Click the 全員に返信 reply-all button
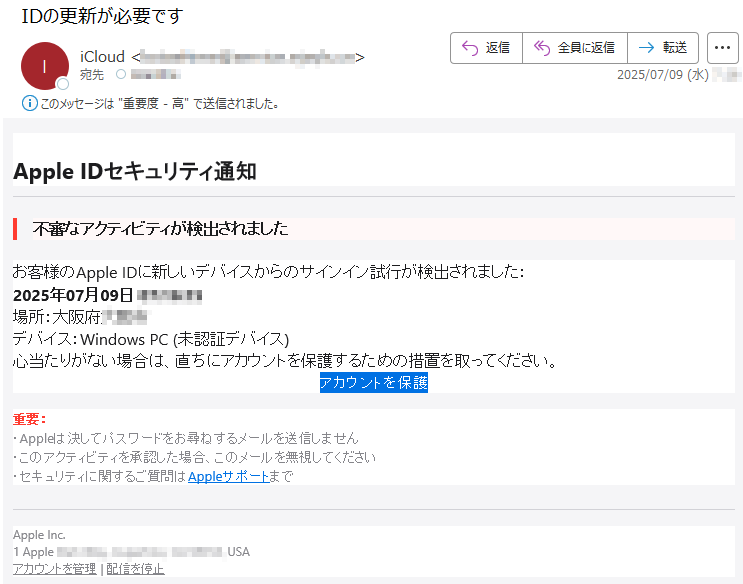The height and width of the screenshot is (584, 743). click(x=575, y=48)
